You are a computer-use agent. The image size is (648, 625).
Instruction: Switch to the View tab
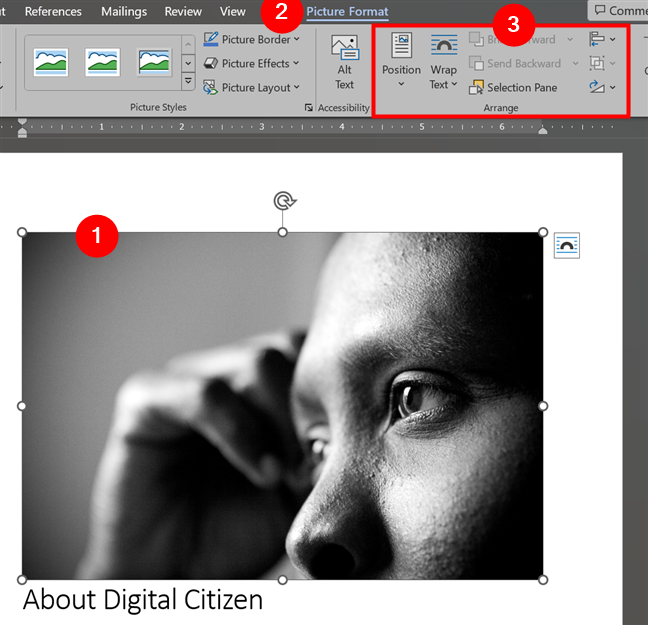tap(232, 11)
